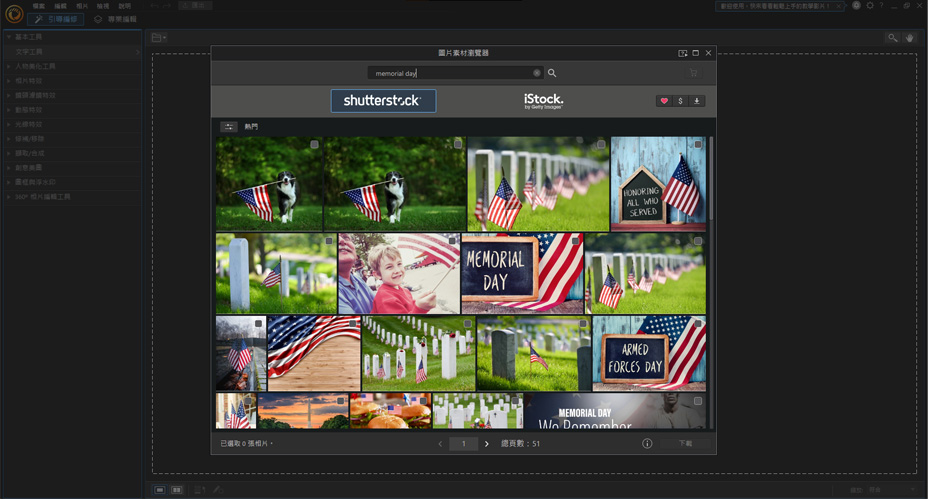
Task: Check the Memorial Day chalkboard photo
Action: (575, 241)
